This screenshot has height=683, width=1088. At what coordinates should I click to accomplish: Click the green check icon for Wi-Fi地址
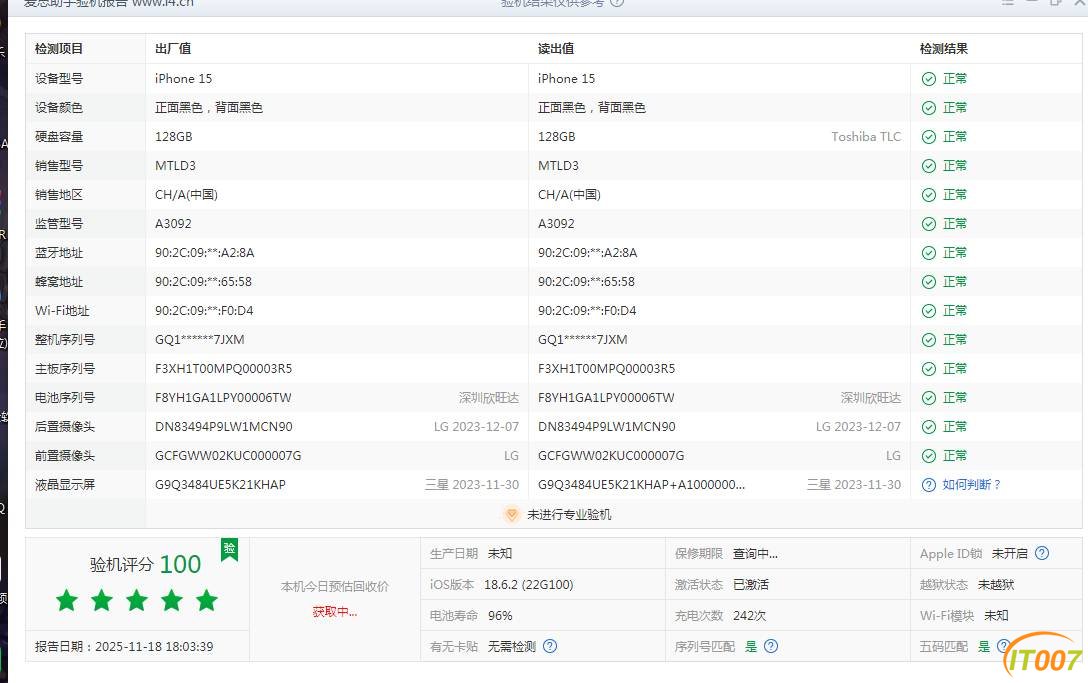point(928,311)
